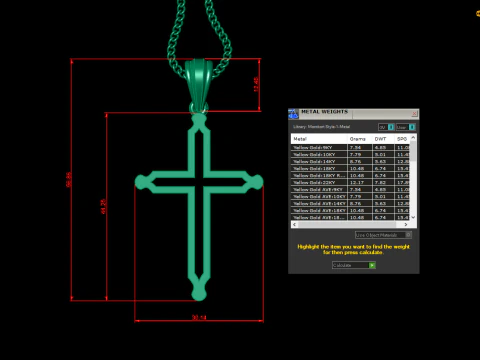Click the horizontal scrollbar track of metal table
The width and height of the screenshot is (480, 360).
[350, 225]
